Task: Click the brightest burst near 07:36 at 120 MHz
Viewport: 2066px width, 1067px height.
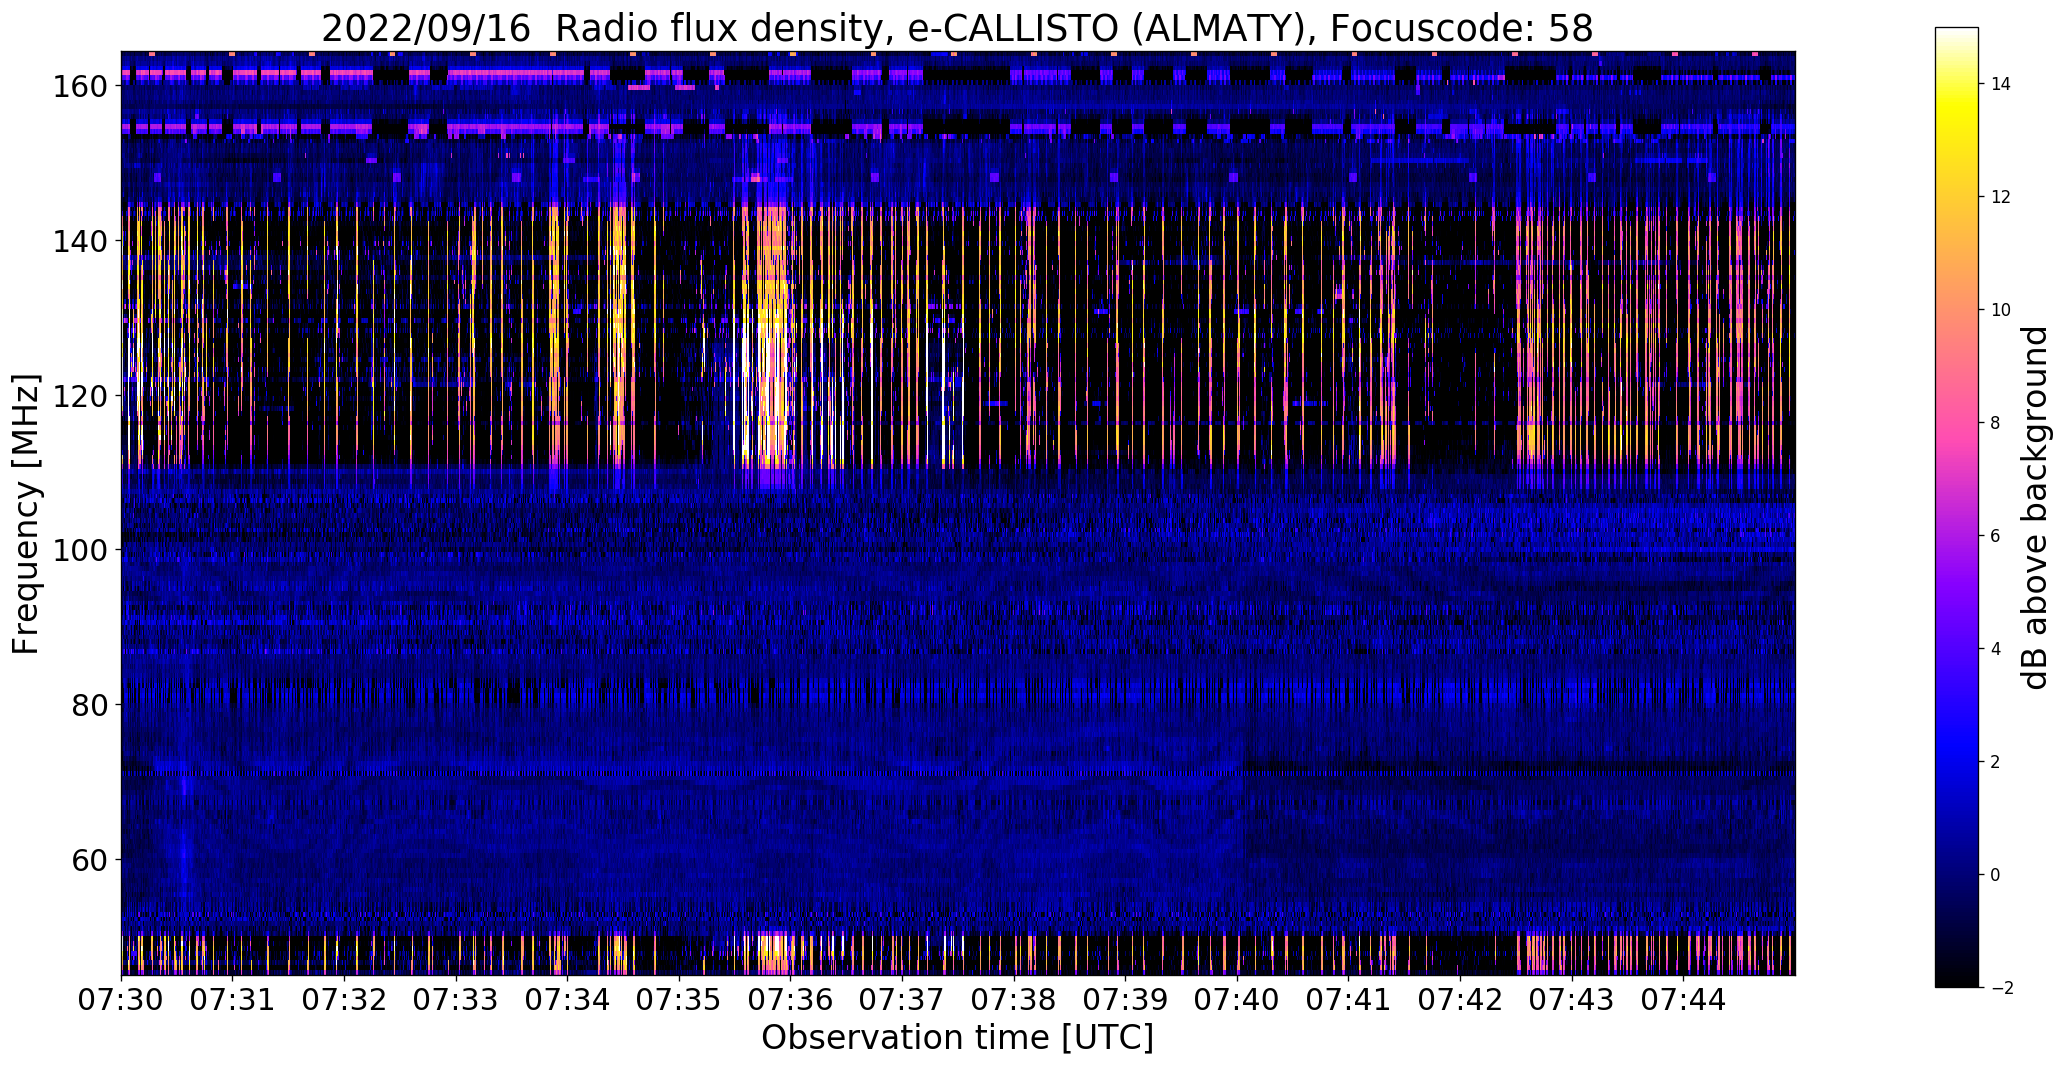Action: pos(774,395)
